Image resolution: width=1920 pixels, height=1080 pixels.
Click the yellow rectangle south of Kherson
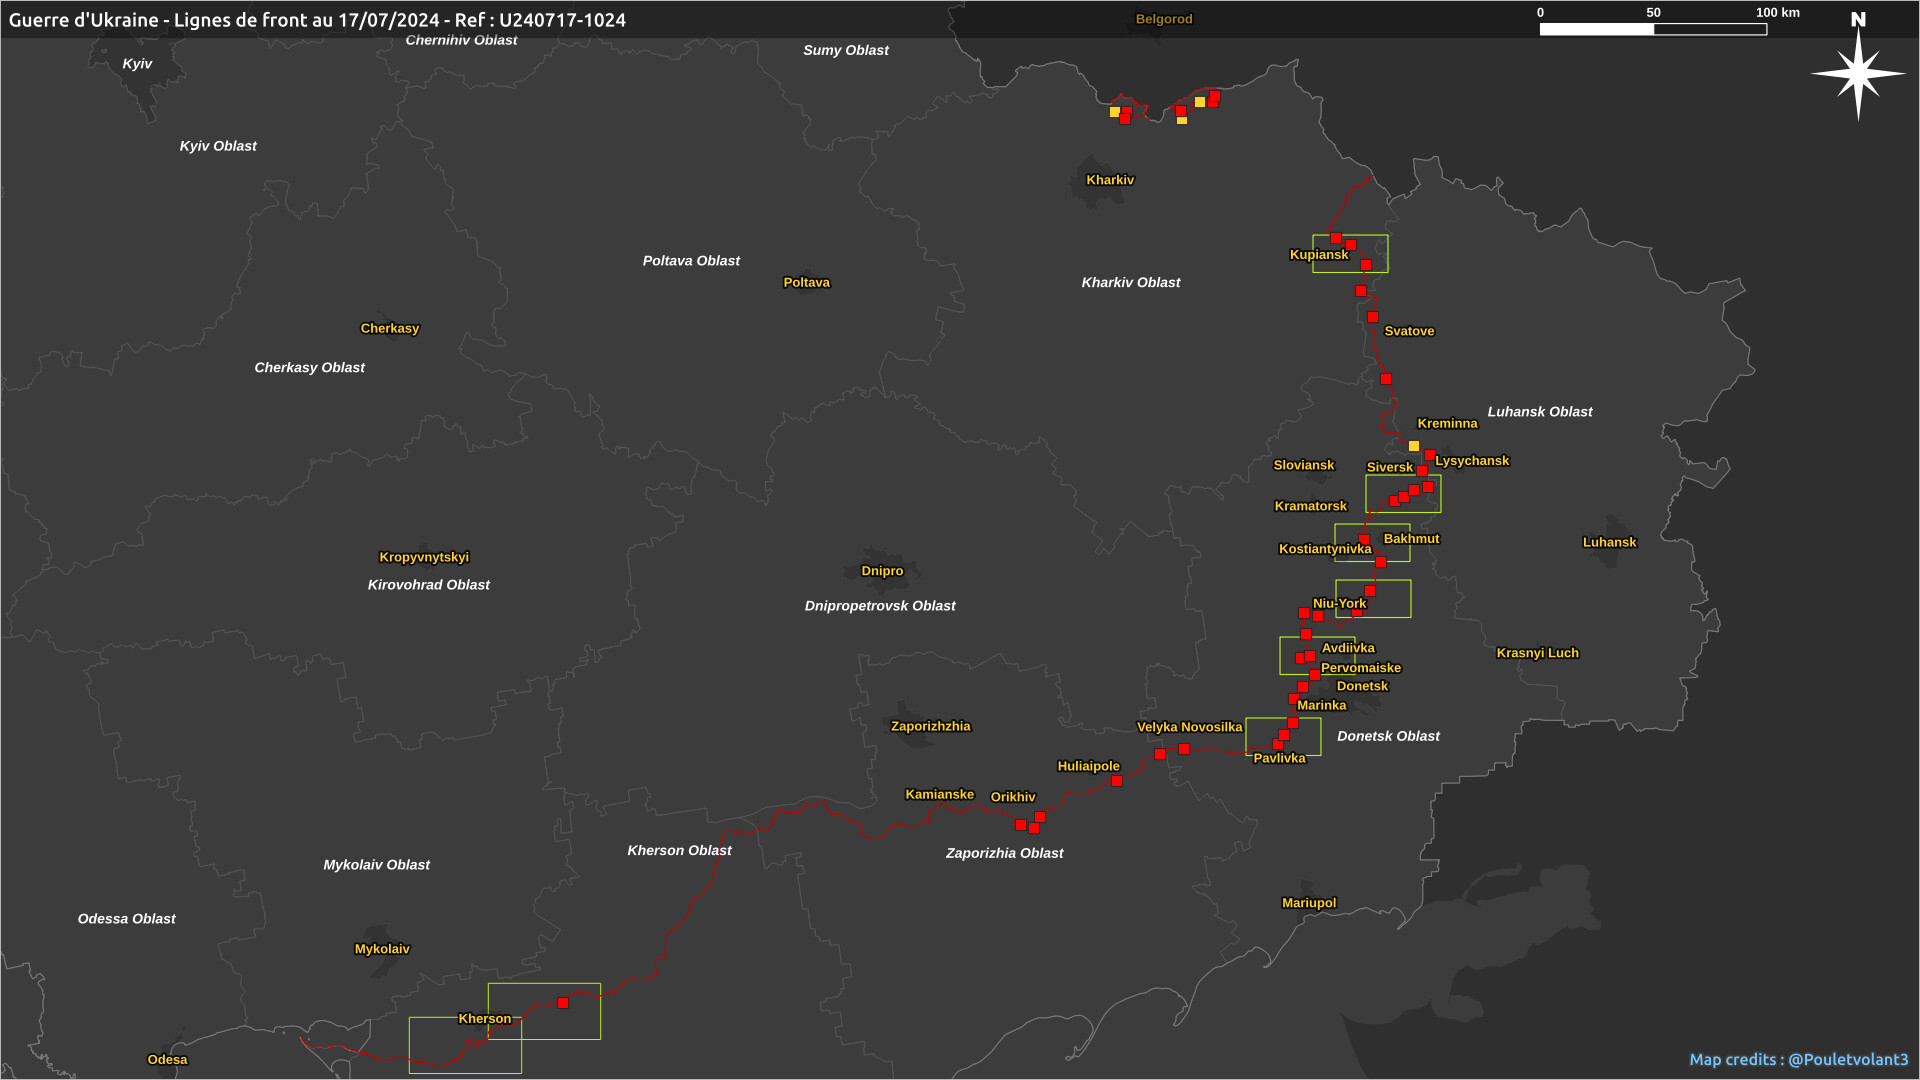point(465,1046)
